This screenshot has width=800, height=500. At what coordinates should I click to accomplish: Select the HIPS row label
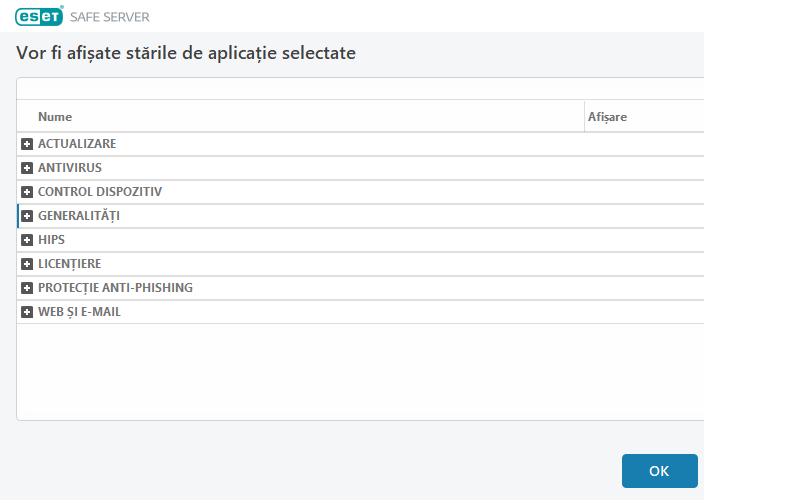click(x=52, y=240)
